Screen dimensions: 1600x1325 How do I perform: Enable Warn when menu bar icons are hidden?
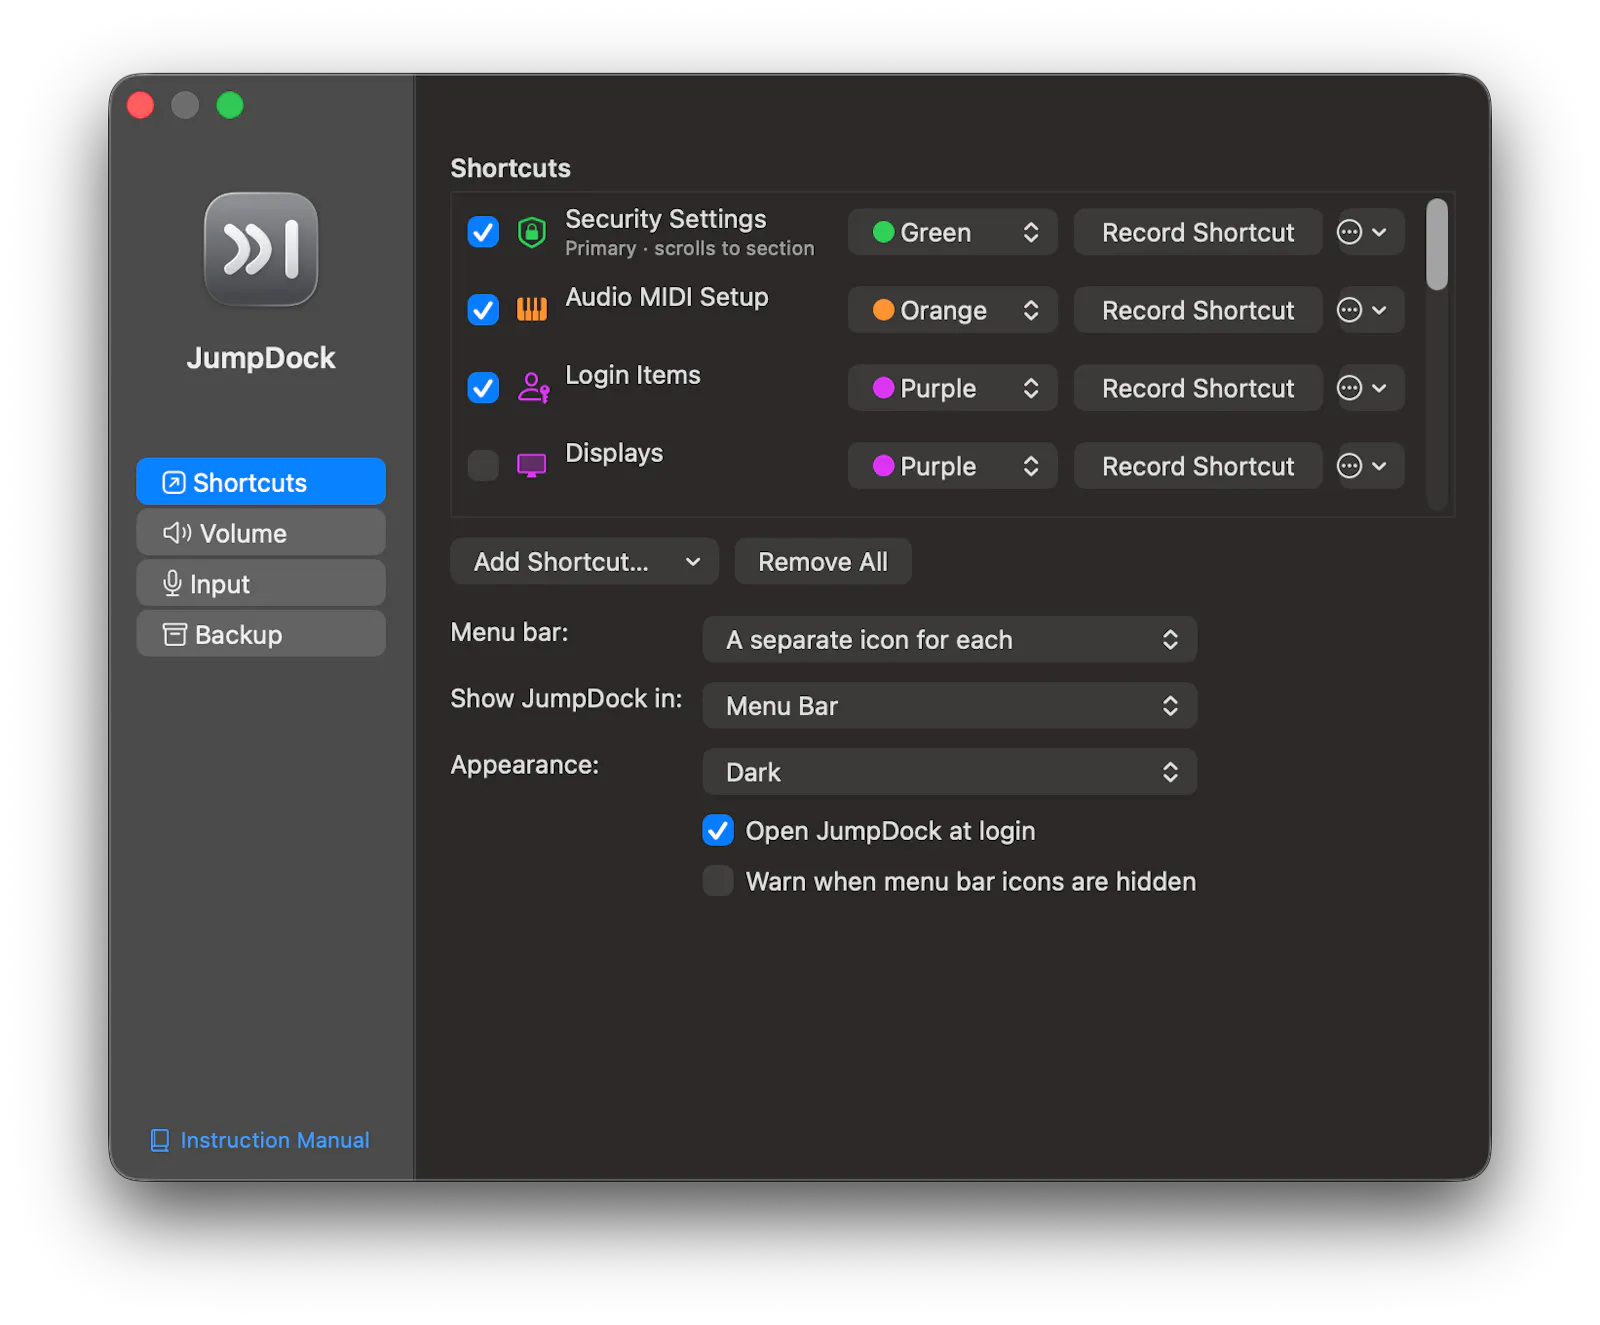(x=718, y=881)
